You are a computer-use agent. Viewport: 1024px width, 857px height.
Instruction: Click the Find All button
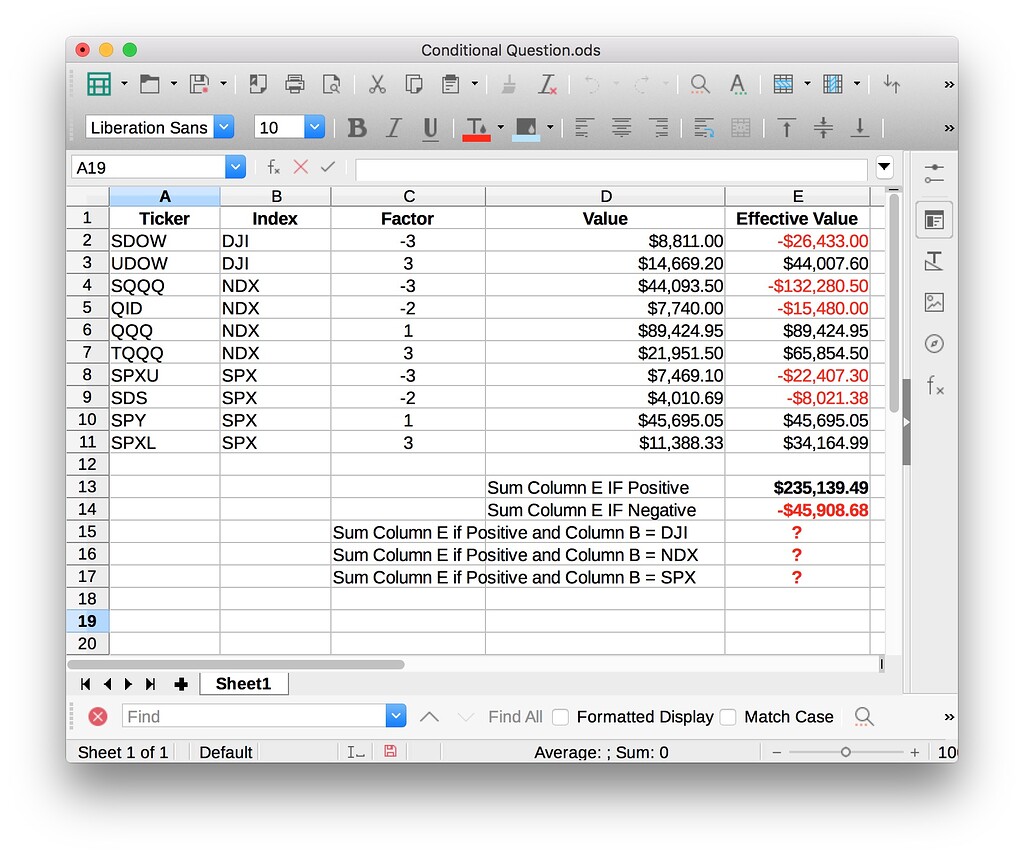(515, 717)
